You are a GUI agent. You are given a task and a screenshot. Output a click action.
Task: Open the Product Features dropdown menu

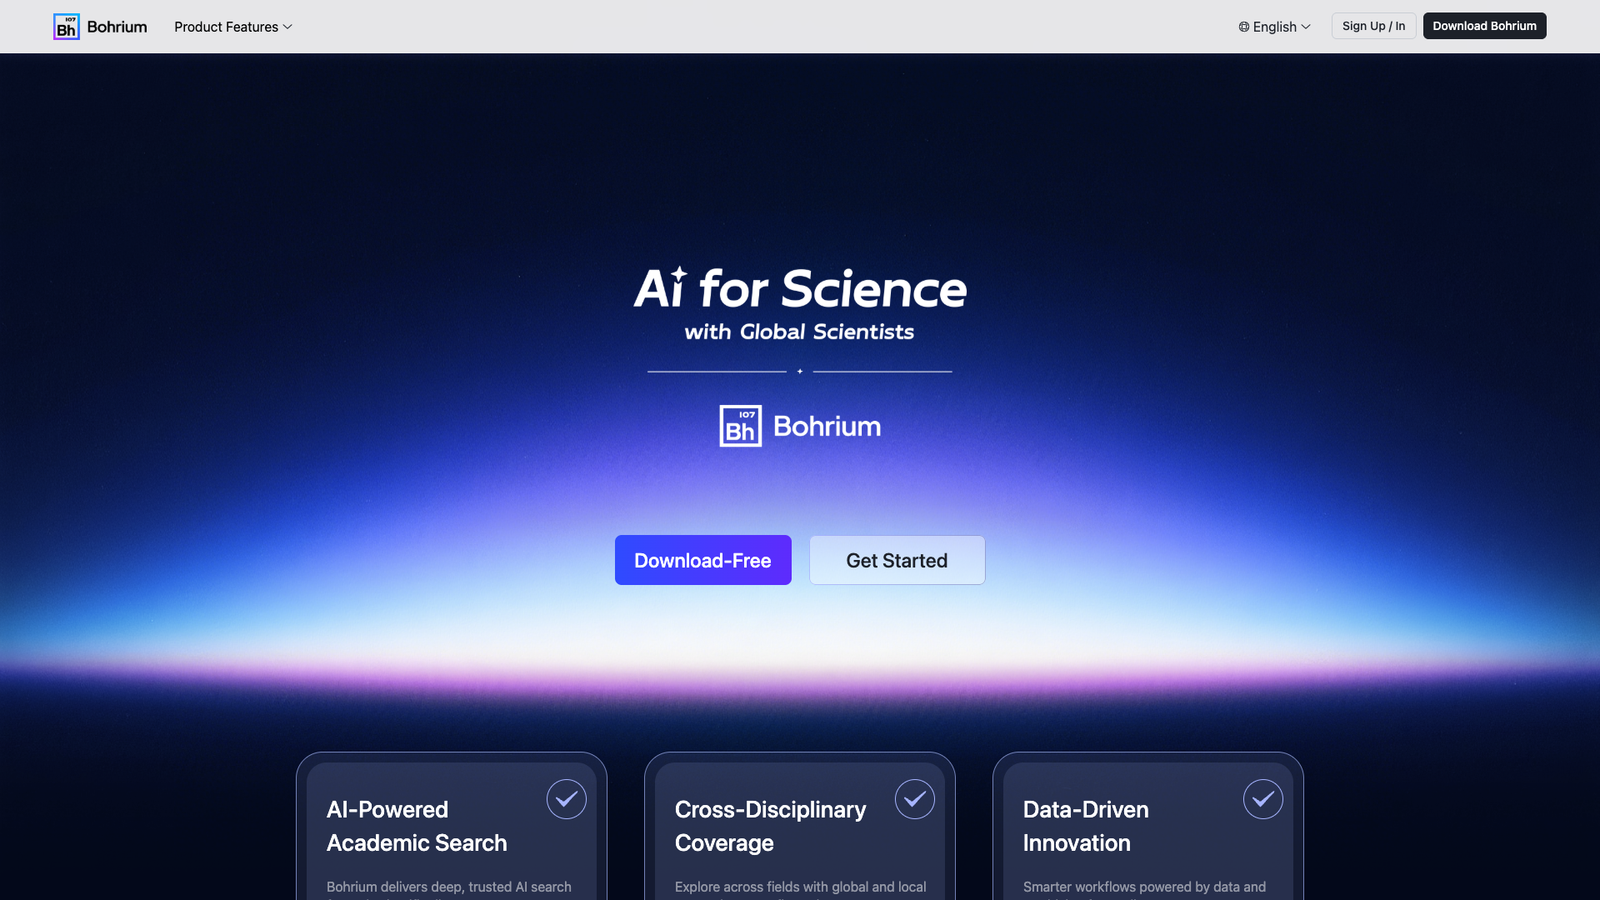click(x=233, y=27)
